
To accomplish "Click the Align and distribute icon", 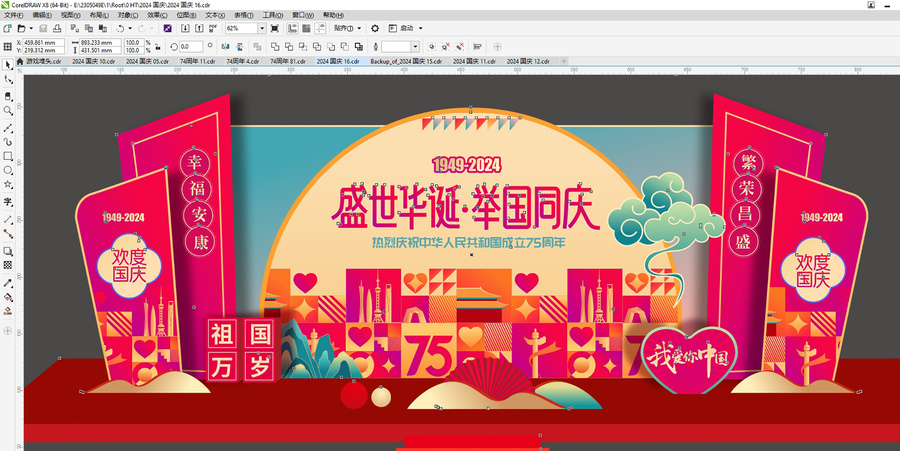I will click(477, 46).
